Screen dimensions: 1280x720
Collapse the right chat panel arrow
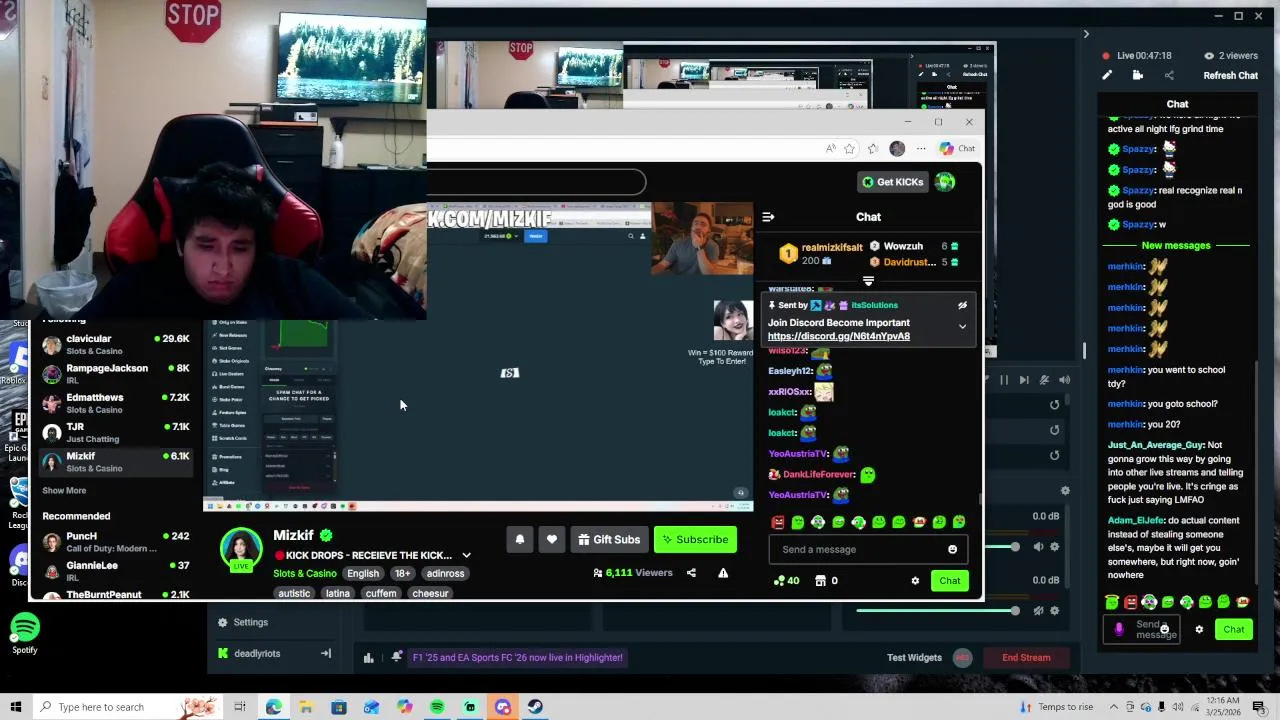[1086, 35]
